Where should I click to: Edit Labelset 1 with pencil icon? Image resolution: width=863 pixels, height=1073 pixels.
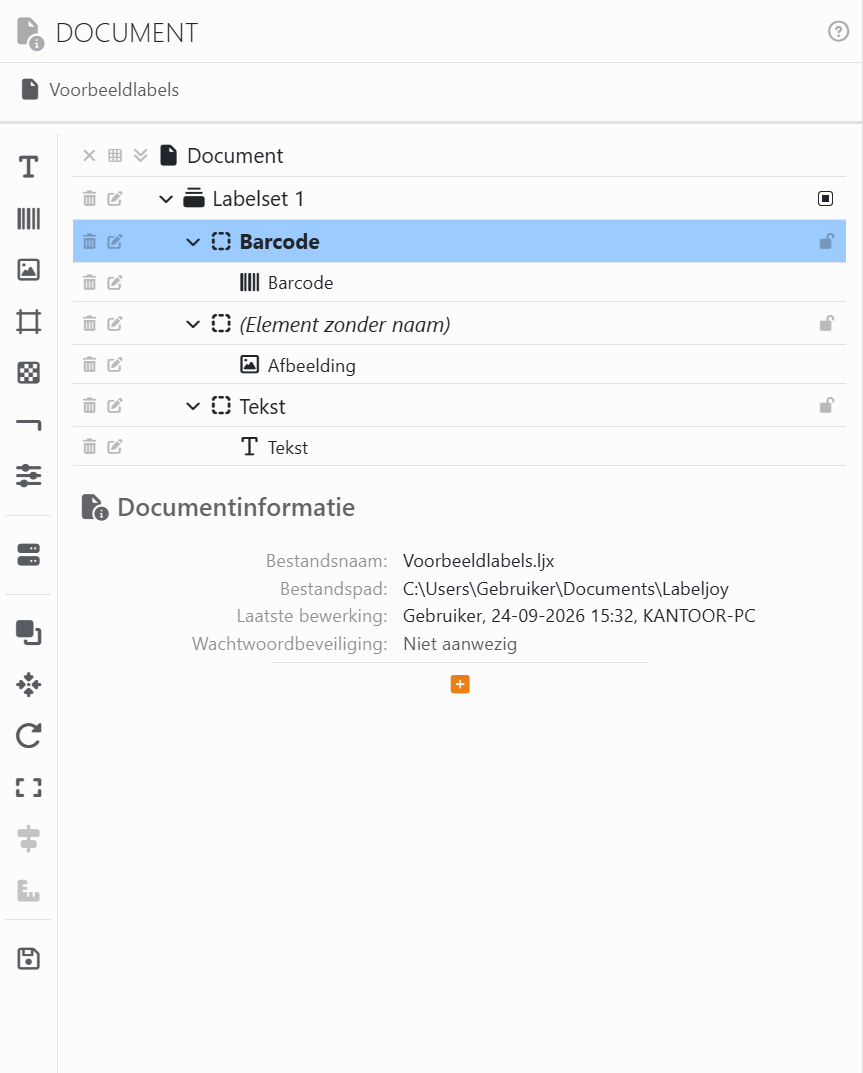coord(115,198)
